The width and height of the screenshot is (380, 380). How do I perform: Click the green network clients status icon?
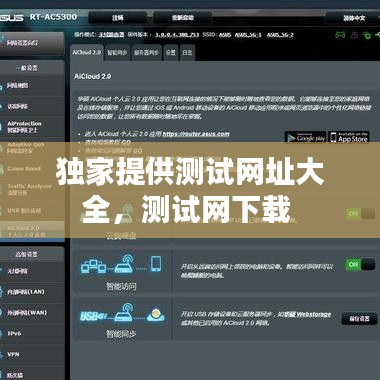[367, 35]
